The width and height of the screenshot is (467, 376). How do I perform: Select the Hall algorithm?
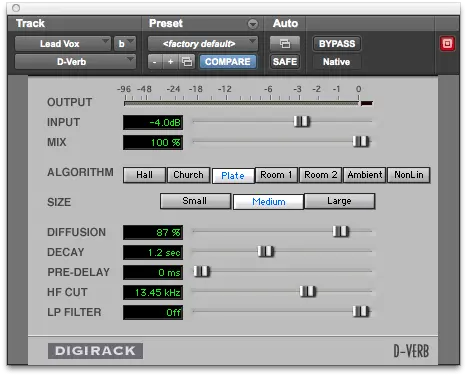pyautogui.click(x=144, y=175)
